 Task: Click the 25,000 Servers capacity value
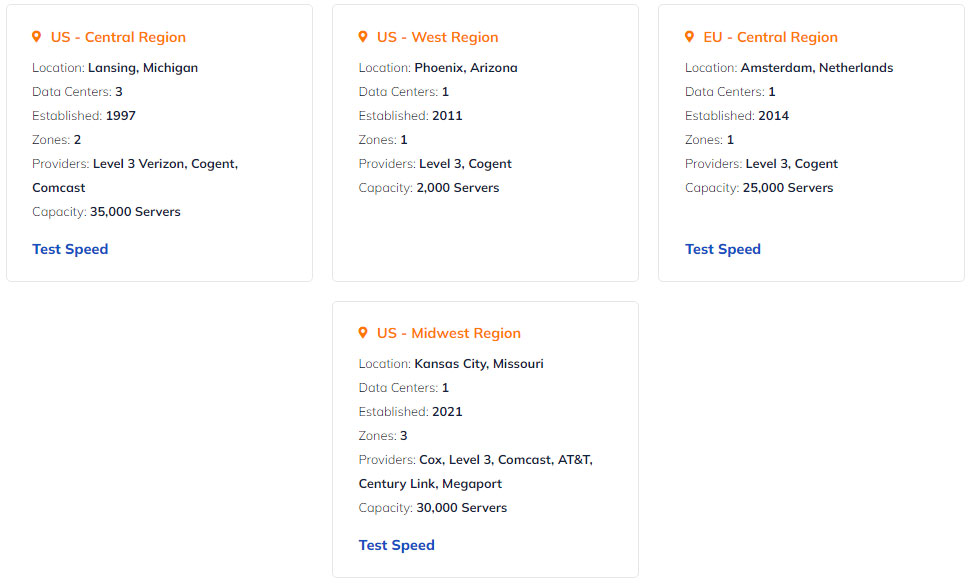click(x=788, y=188)
